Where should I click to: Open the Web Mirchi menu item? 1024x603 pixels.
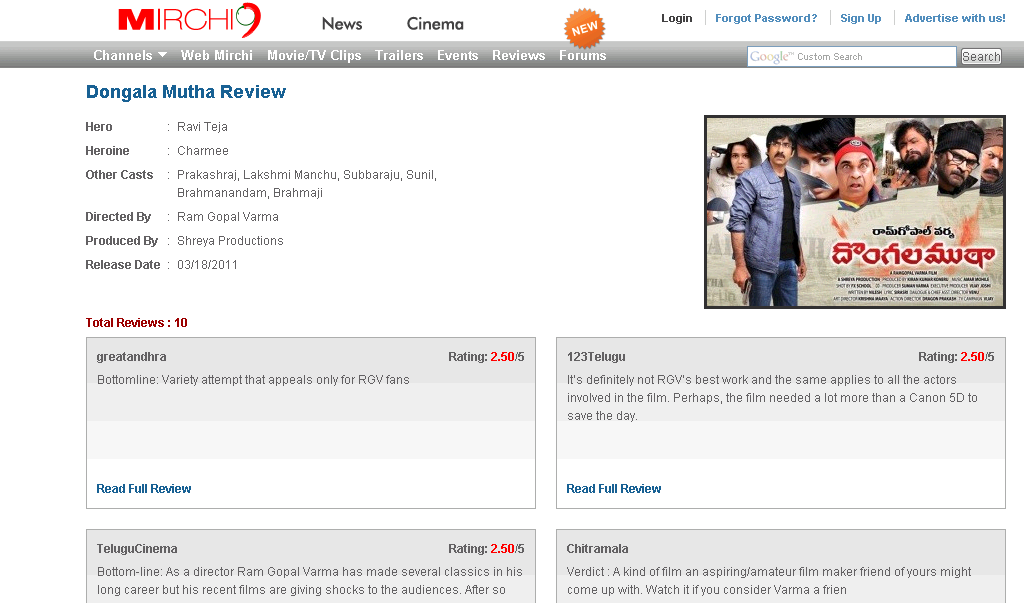click(217, 56)
